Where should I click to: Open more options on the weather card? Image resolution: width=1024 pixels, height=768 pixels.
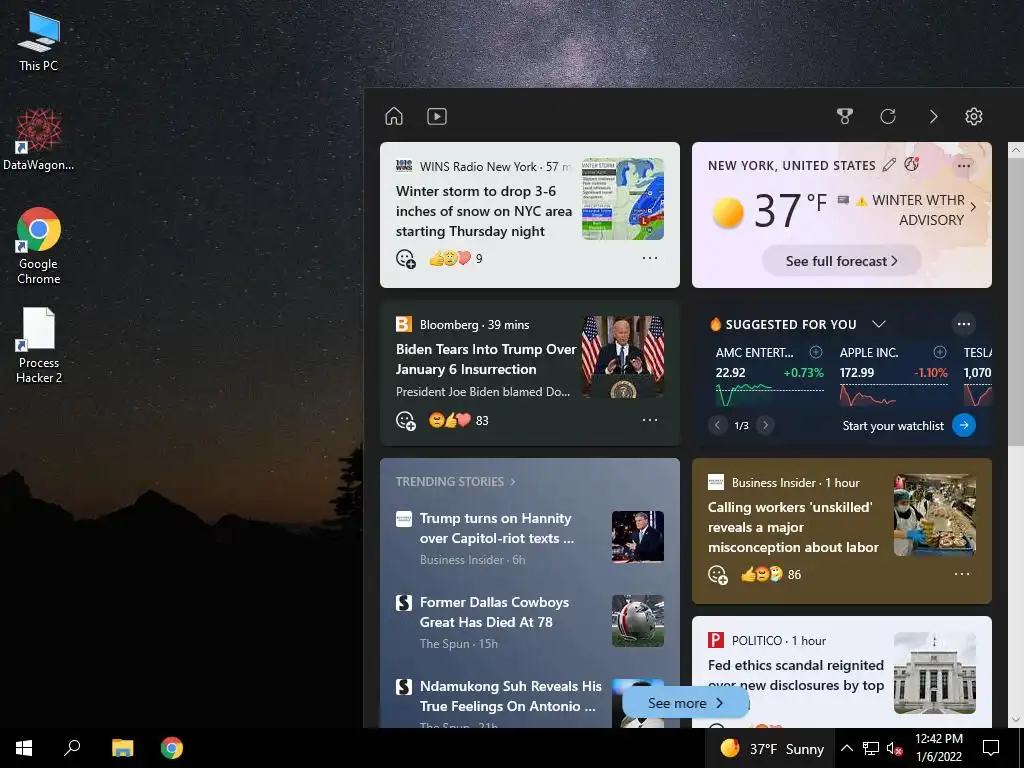[x=964, y=166]
